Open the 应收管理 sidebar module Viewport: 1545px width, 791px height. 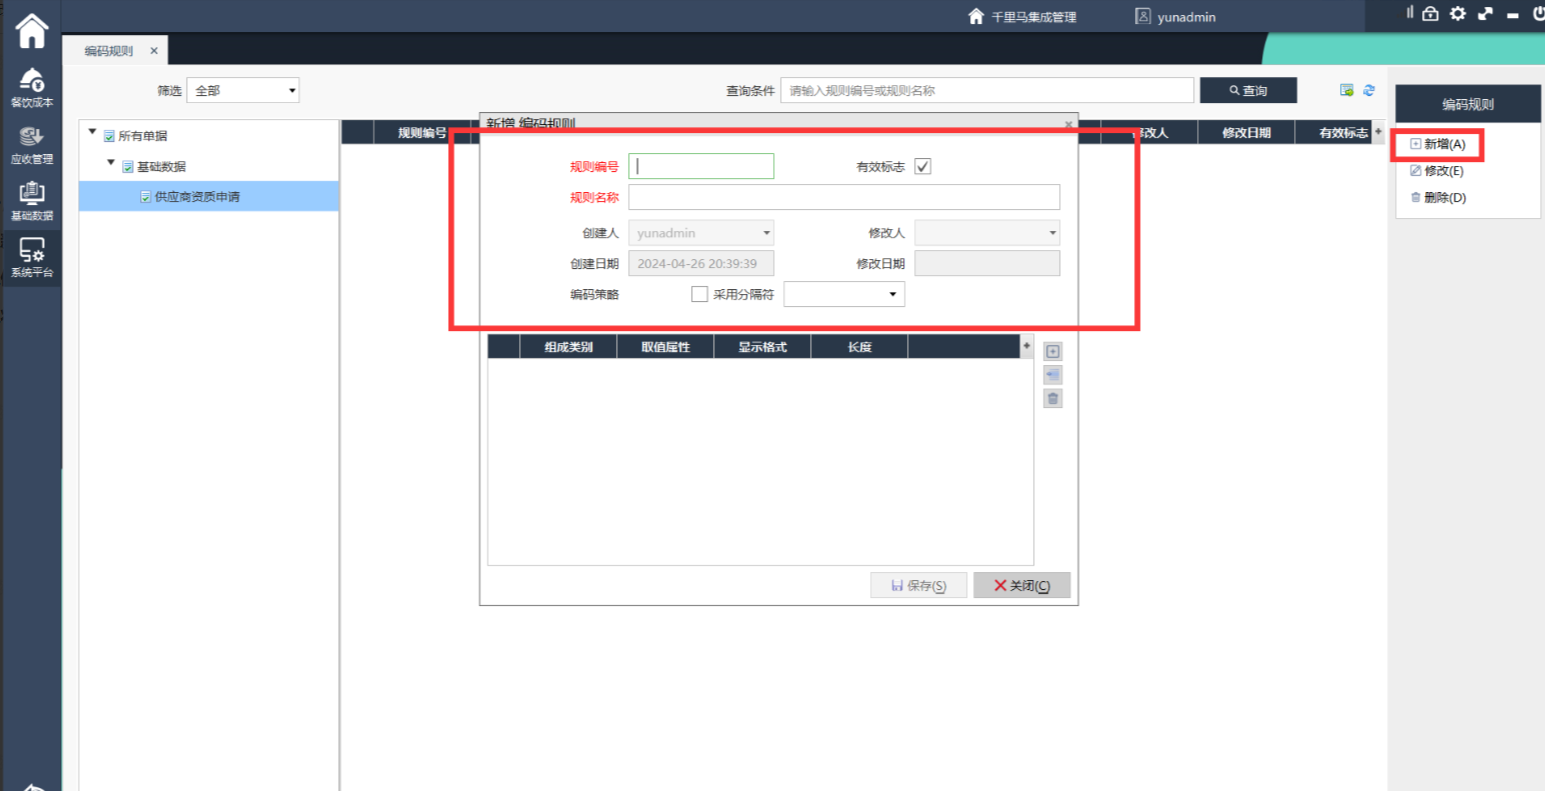(31, 144)
